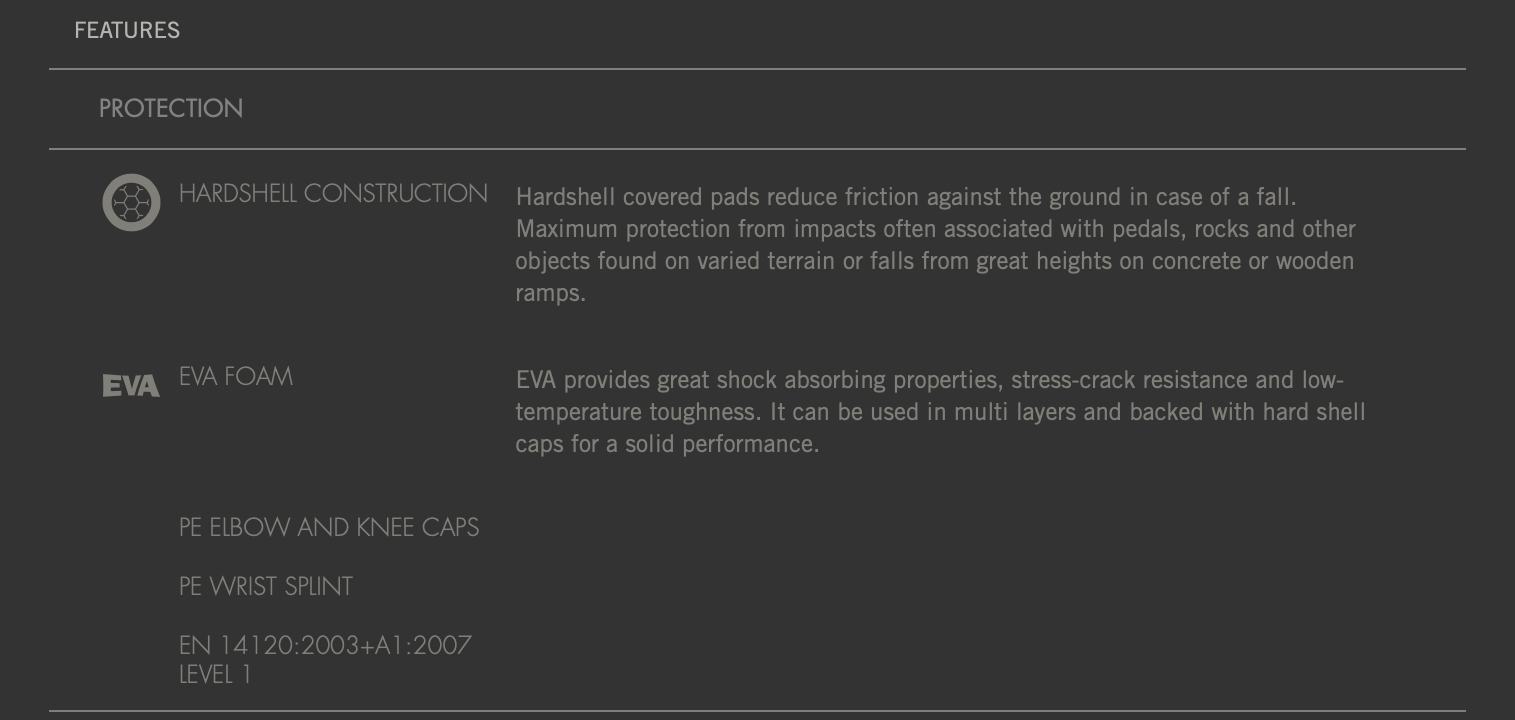
Task: Click the EVA shock absorbing description paragraph
Action: click(940, 412)
